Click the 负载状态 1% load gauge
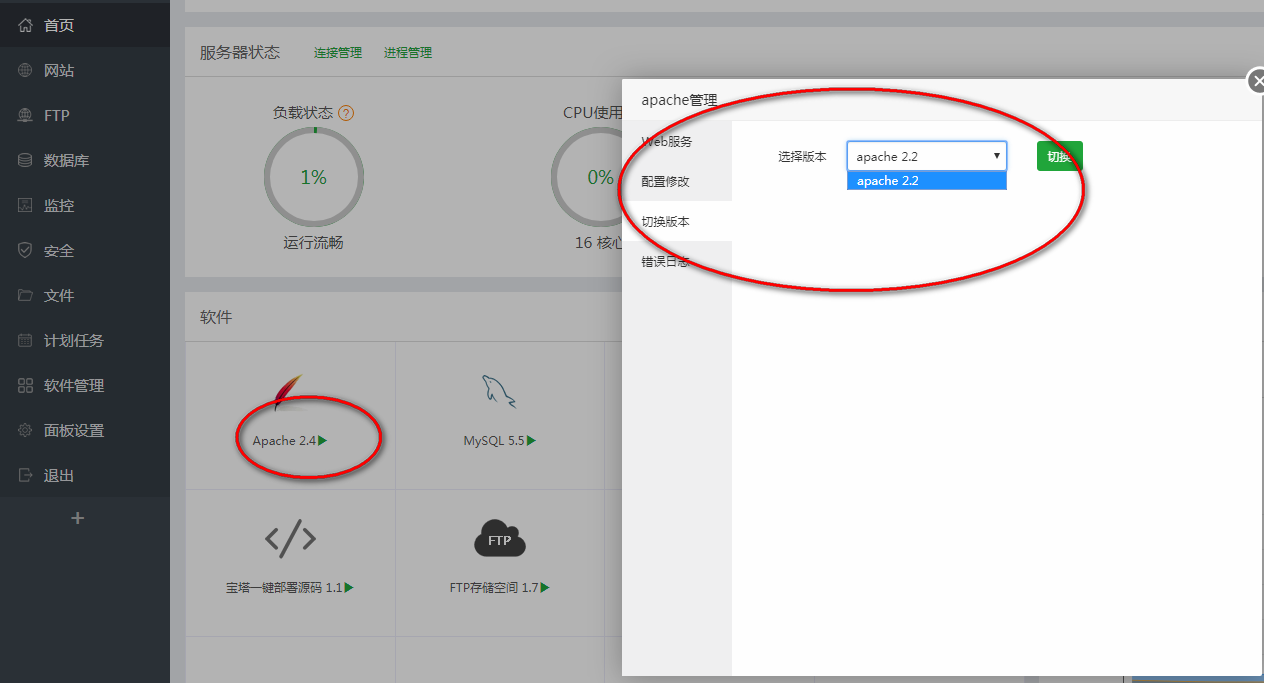This screenshot has width=1264, height=683. click(314, 177)
